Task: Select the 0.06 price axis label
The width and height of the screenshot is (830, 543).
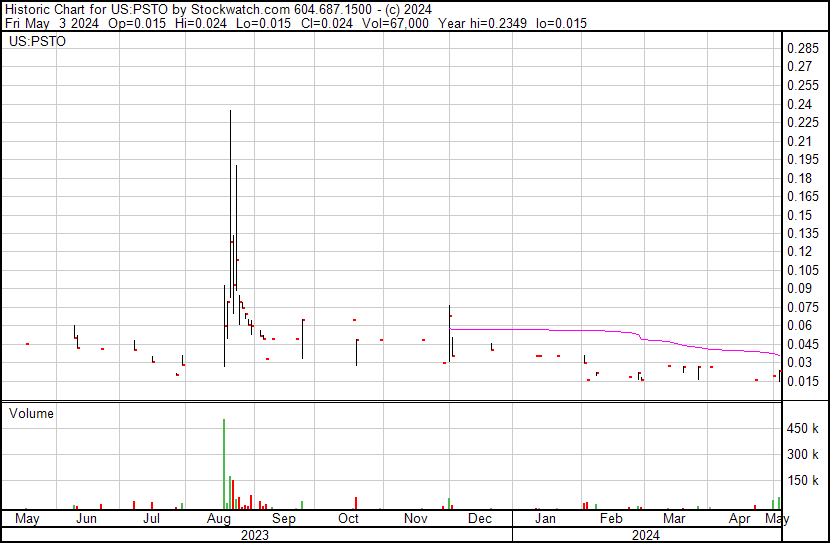Action: click(799, 325)
